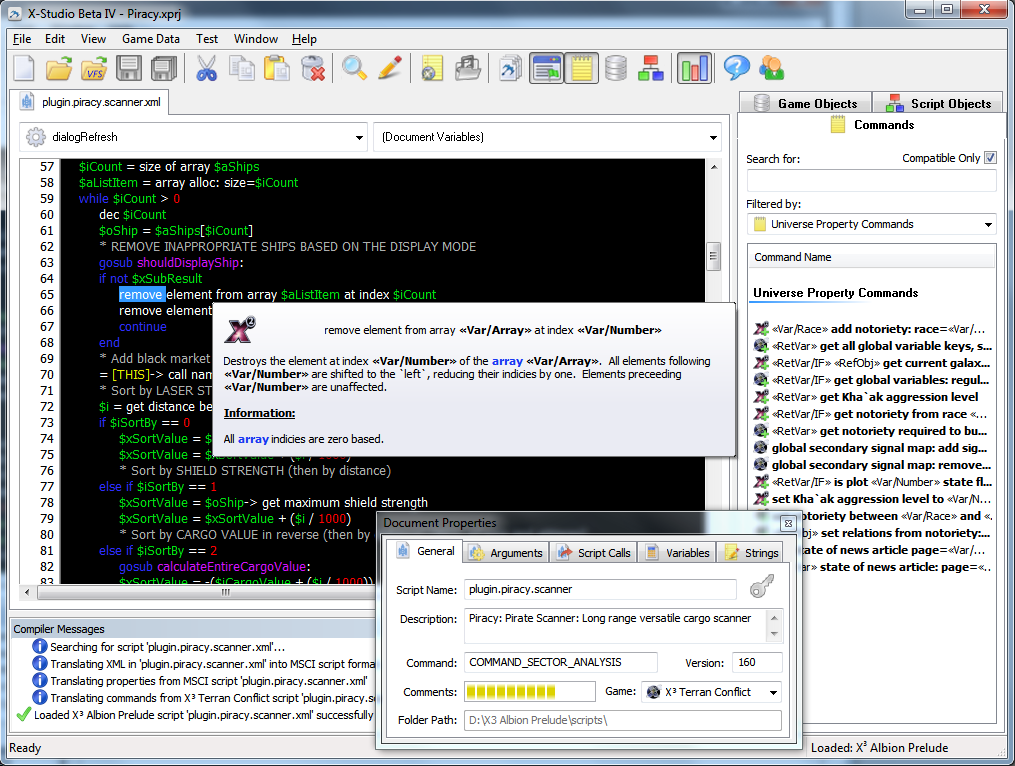Expand the Document Variables dropdown
The width and height of the screenshot is (1015, 766).
(712, 137)
